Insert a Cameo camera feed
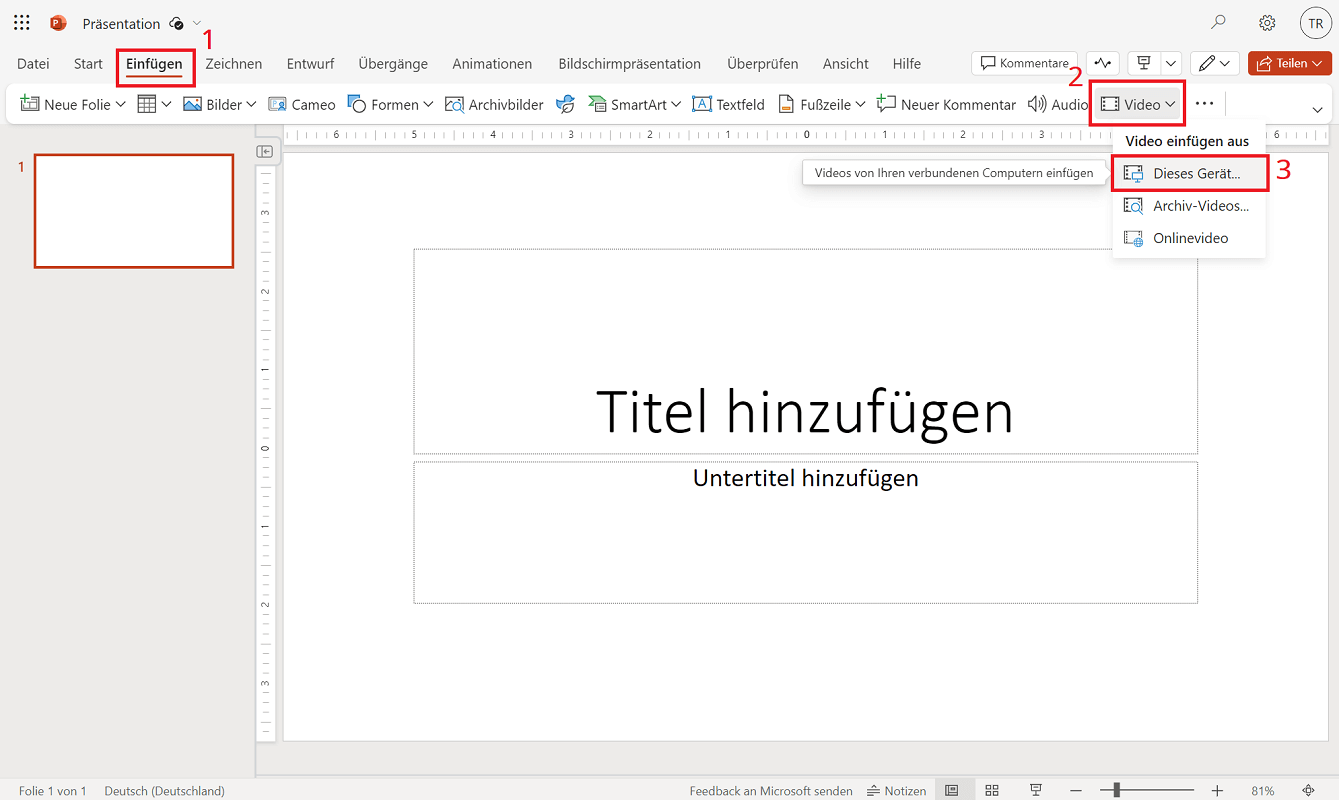This screenshot has height=800, width=1339. coord(302,104)
